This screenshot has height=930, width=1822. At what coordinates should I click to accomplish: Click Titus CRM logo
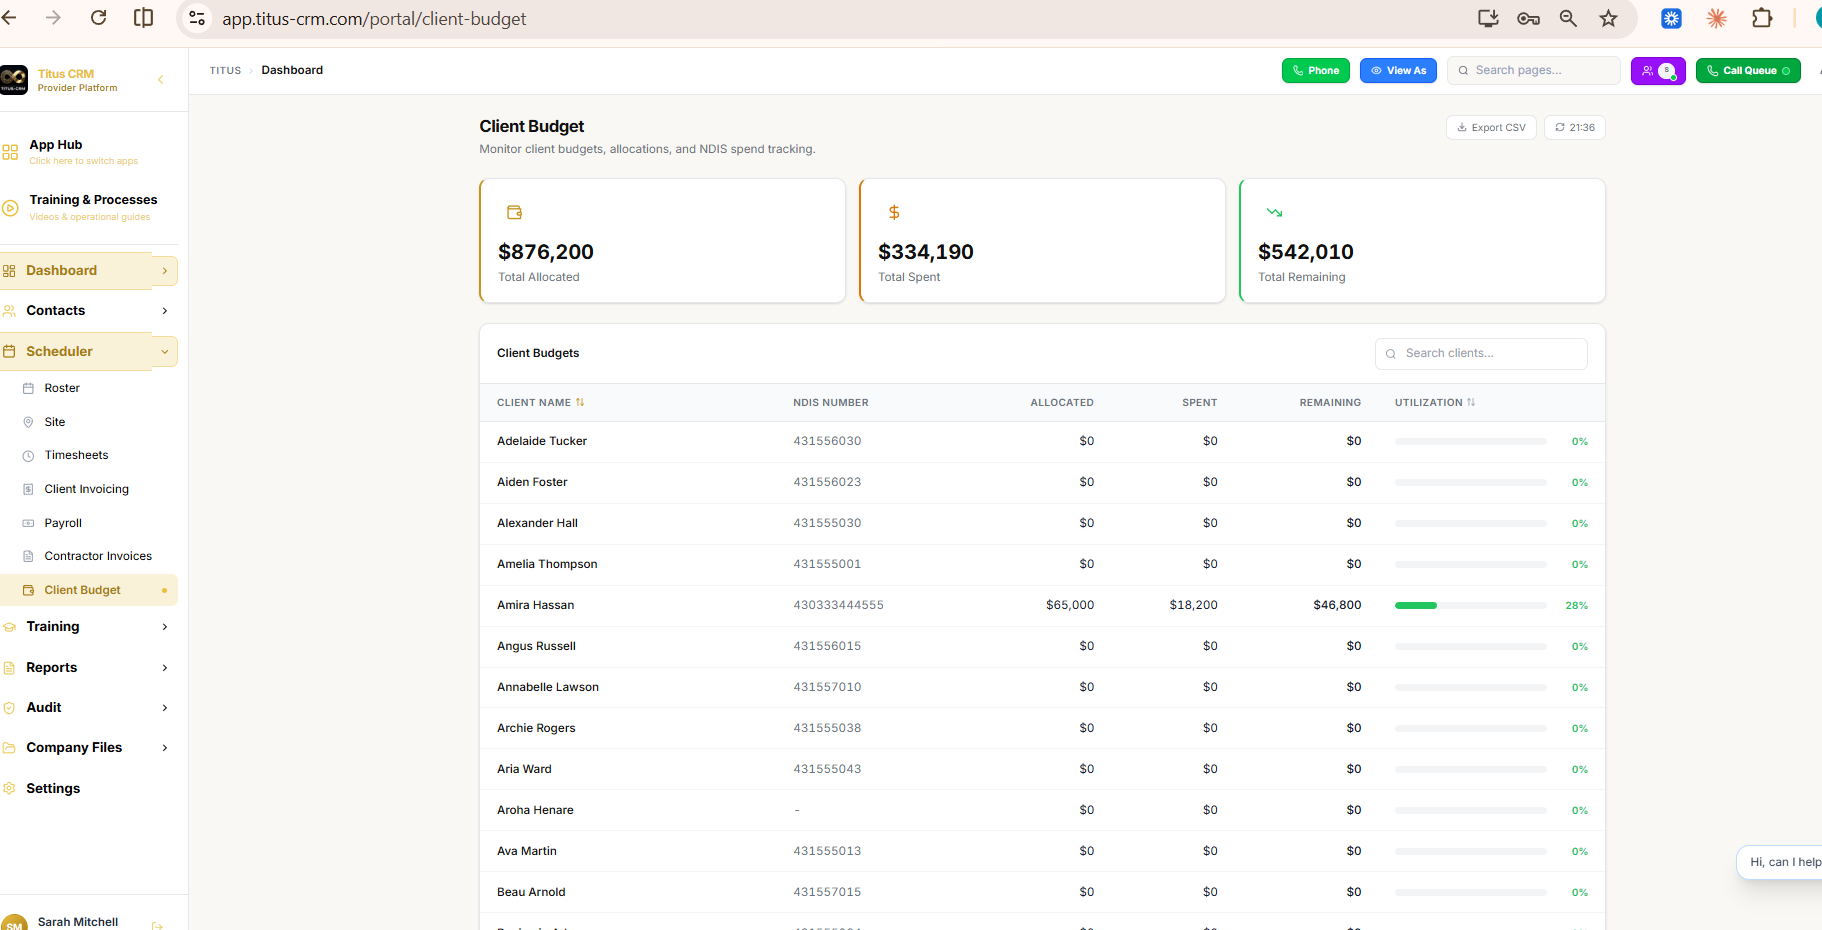(x=14, y=80)
